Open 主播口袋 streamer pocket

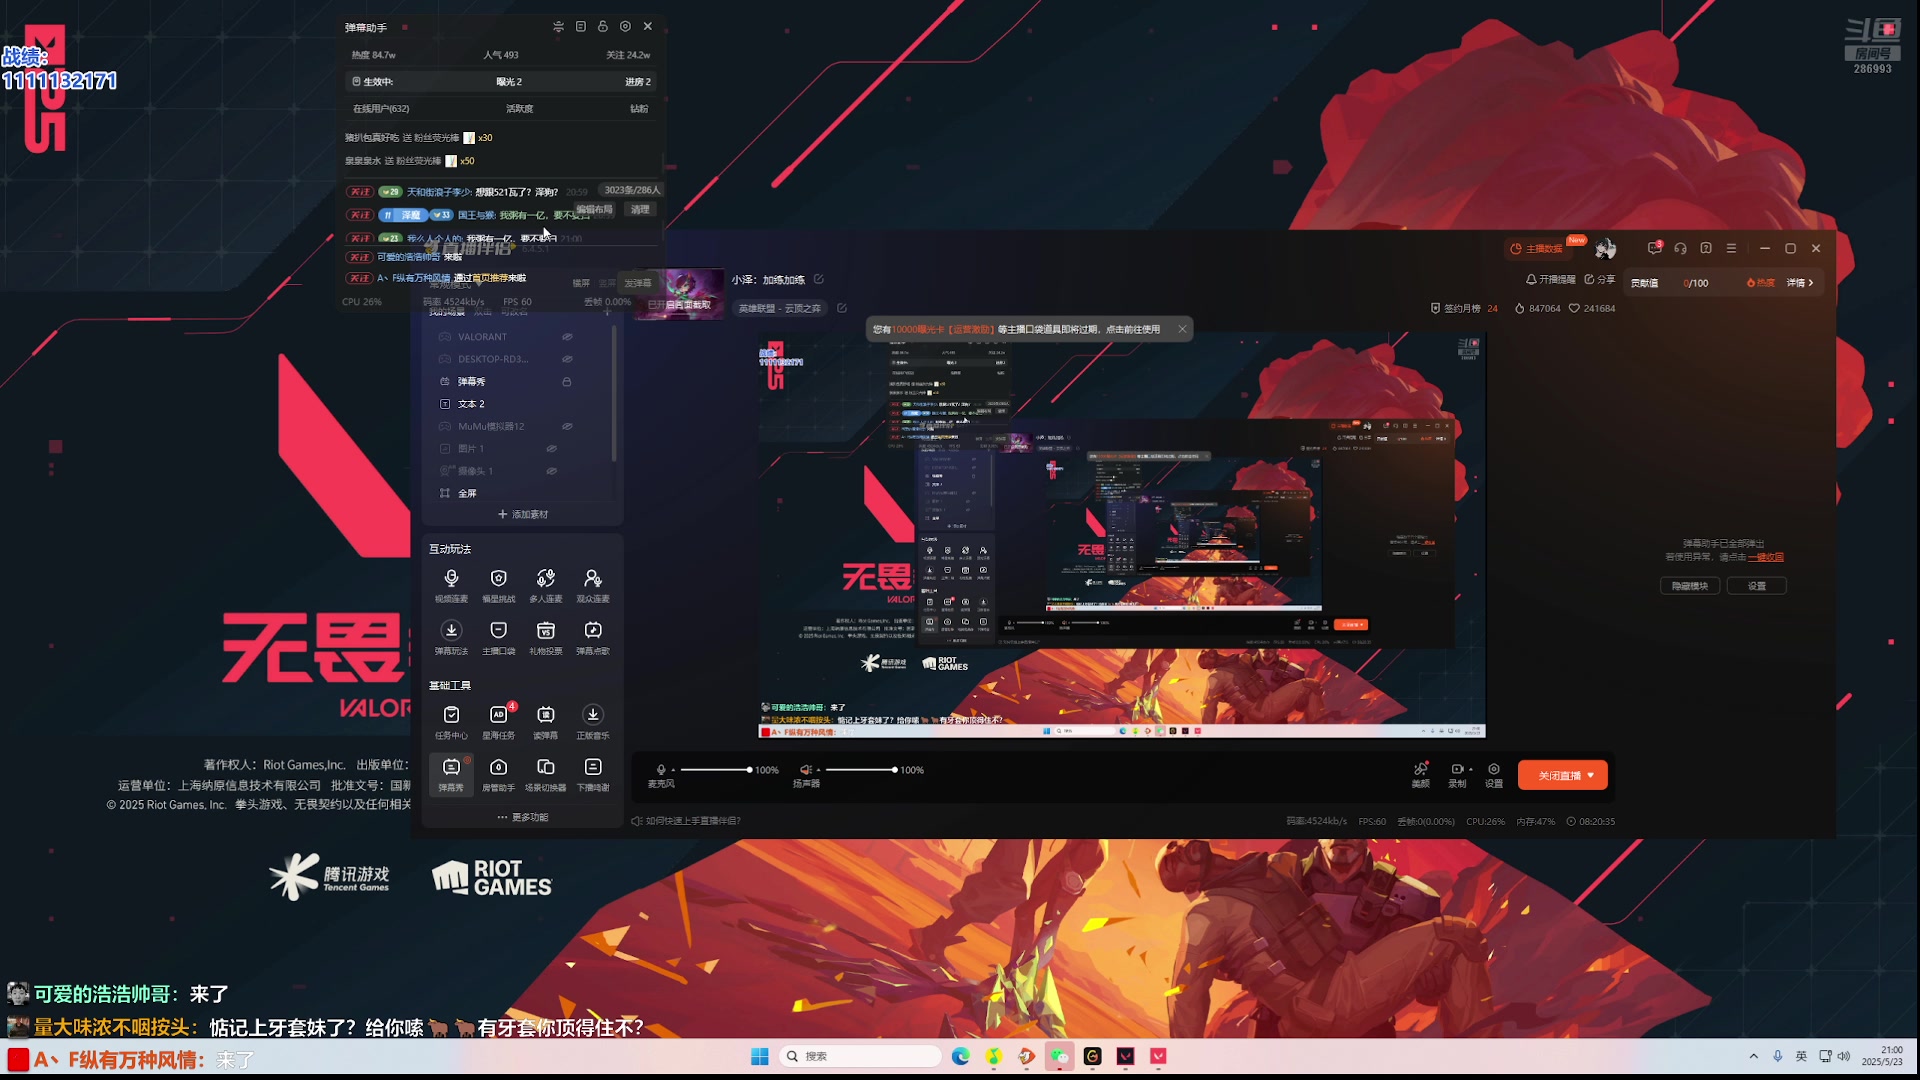coord(498,637)
